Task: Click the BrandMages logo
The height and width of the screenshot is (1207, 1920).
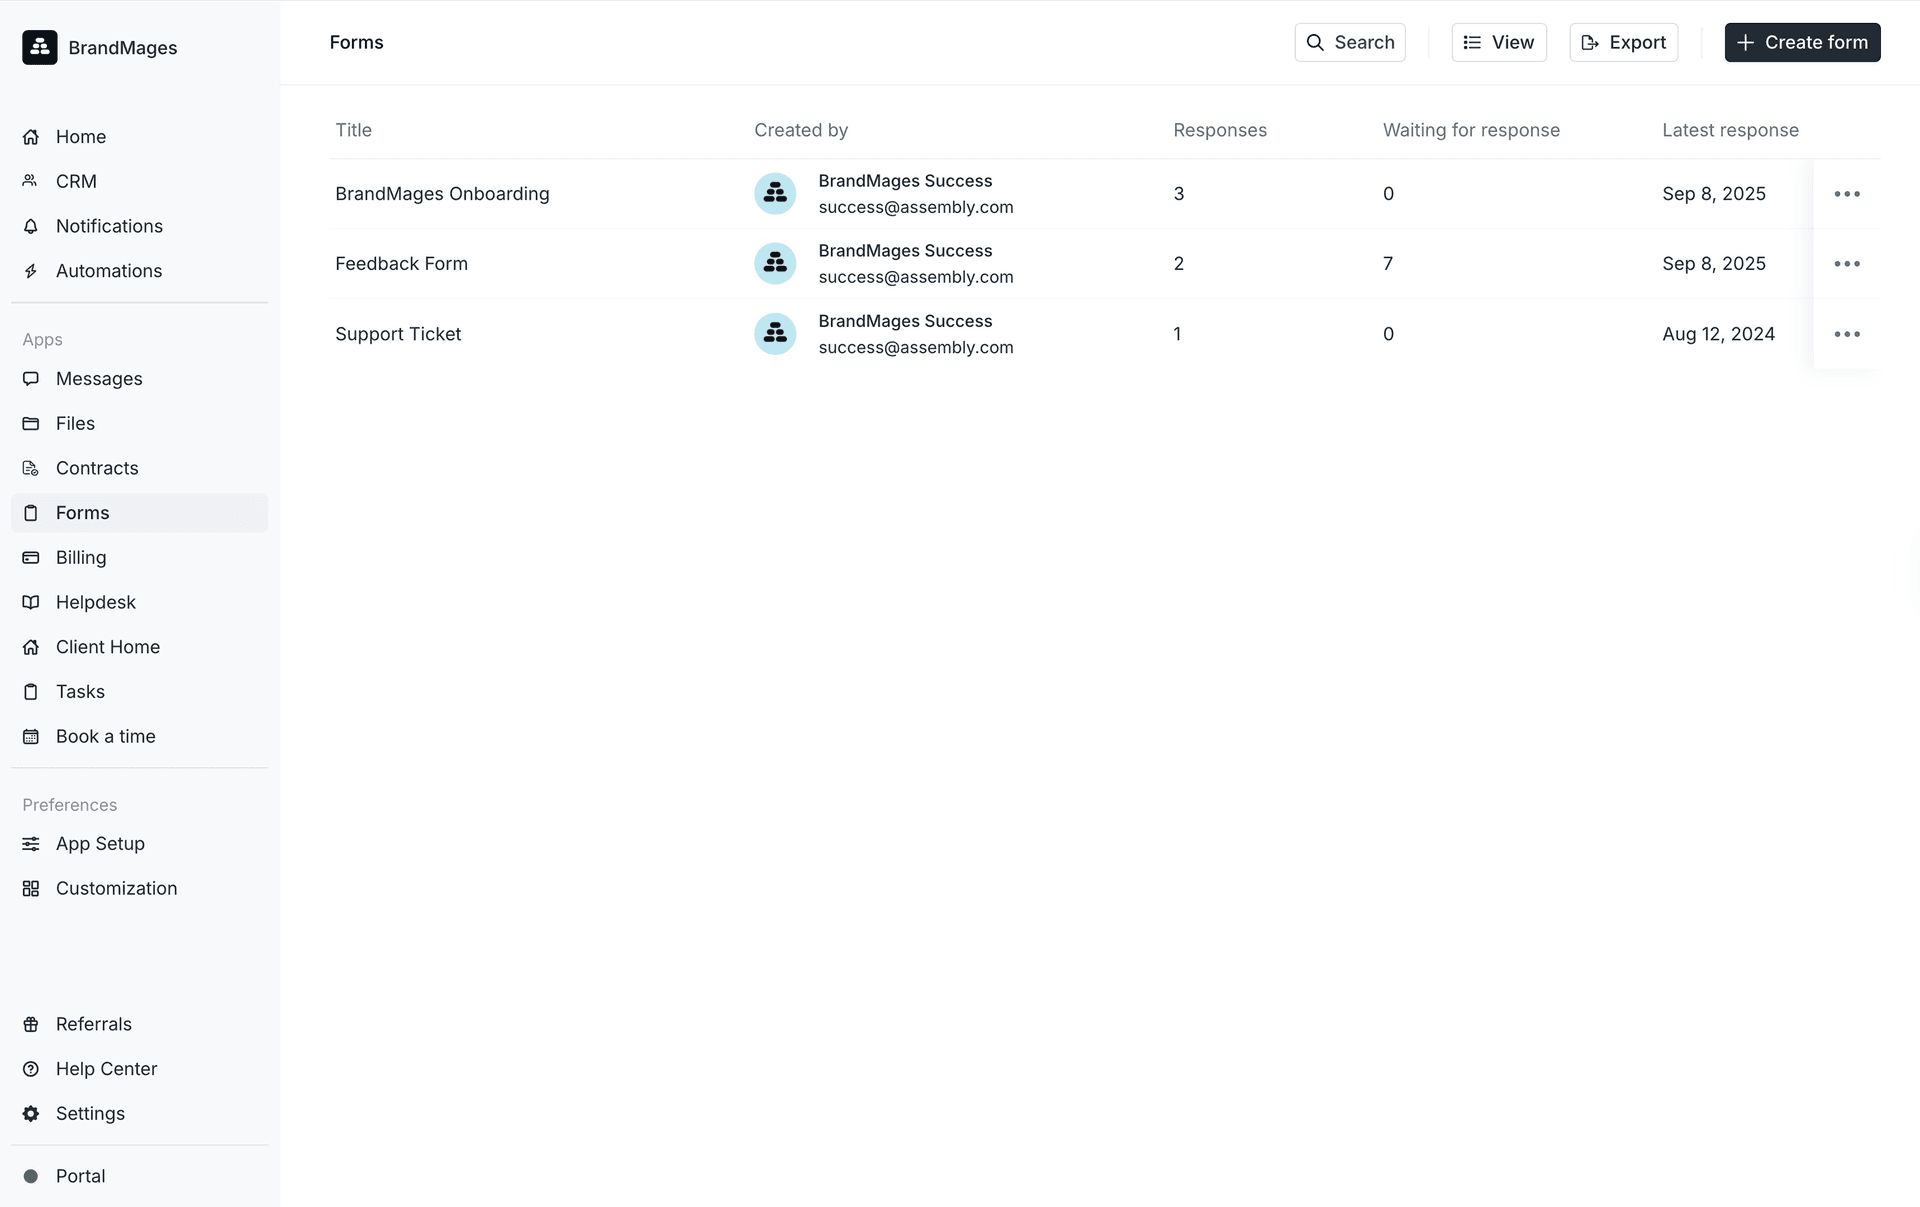Action: pyautogui.click(x=39, y=47)
